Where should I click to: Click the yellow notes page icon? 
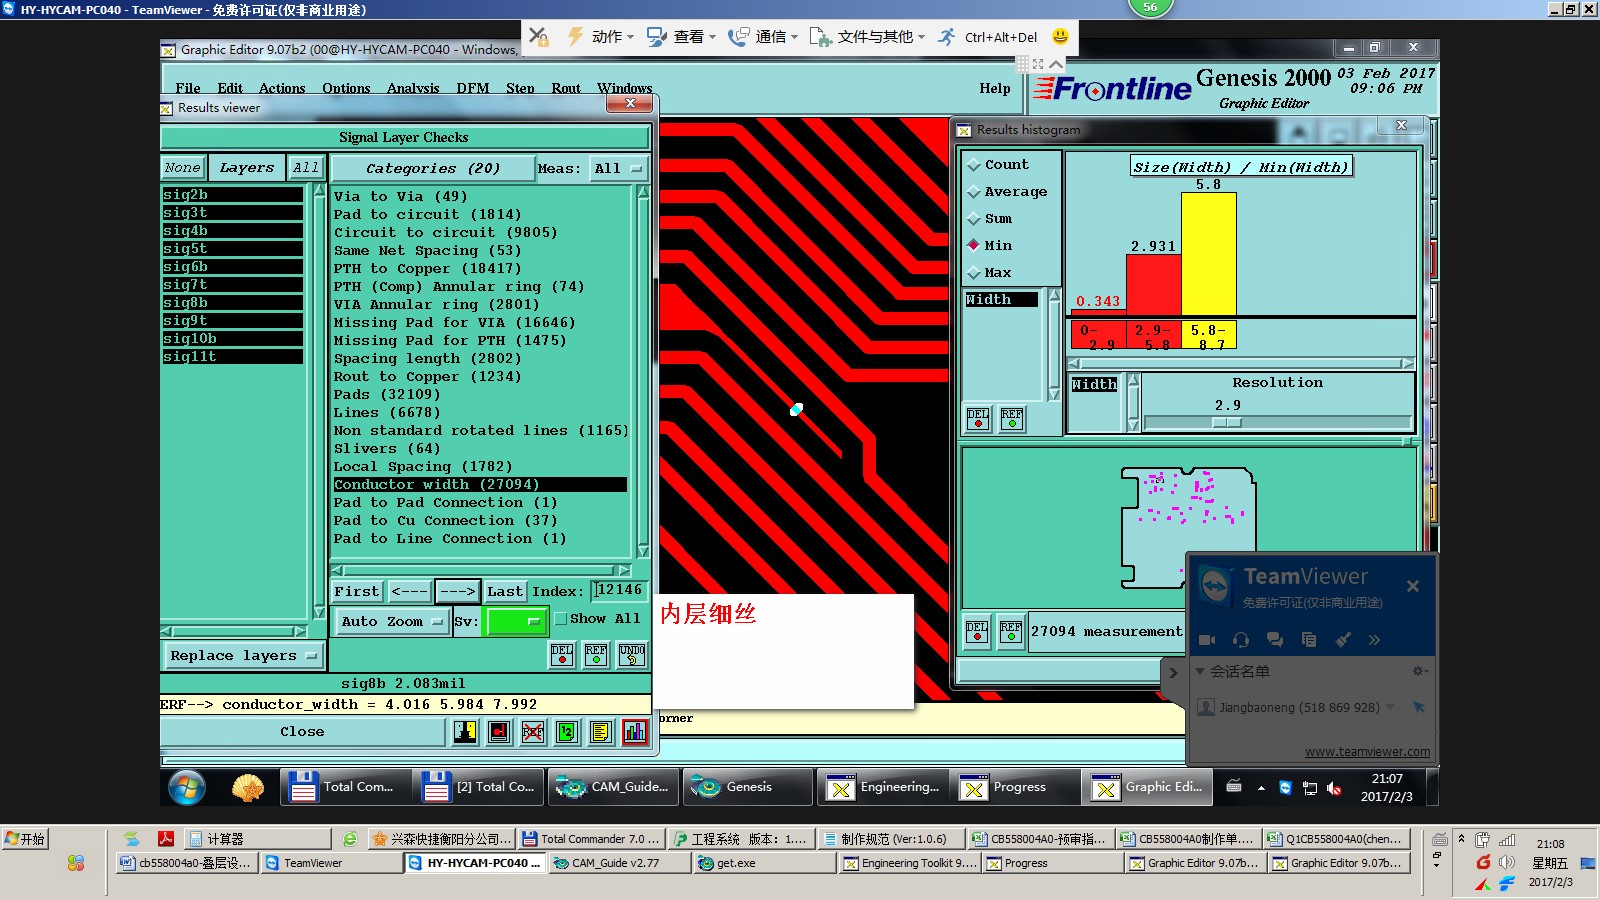point(600,732)
